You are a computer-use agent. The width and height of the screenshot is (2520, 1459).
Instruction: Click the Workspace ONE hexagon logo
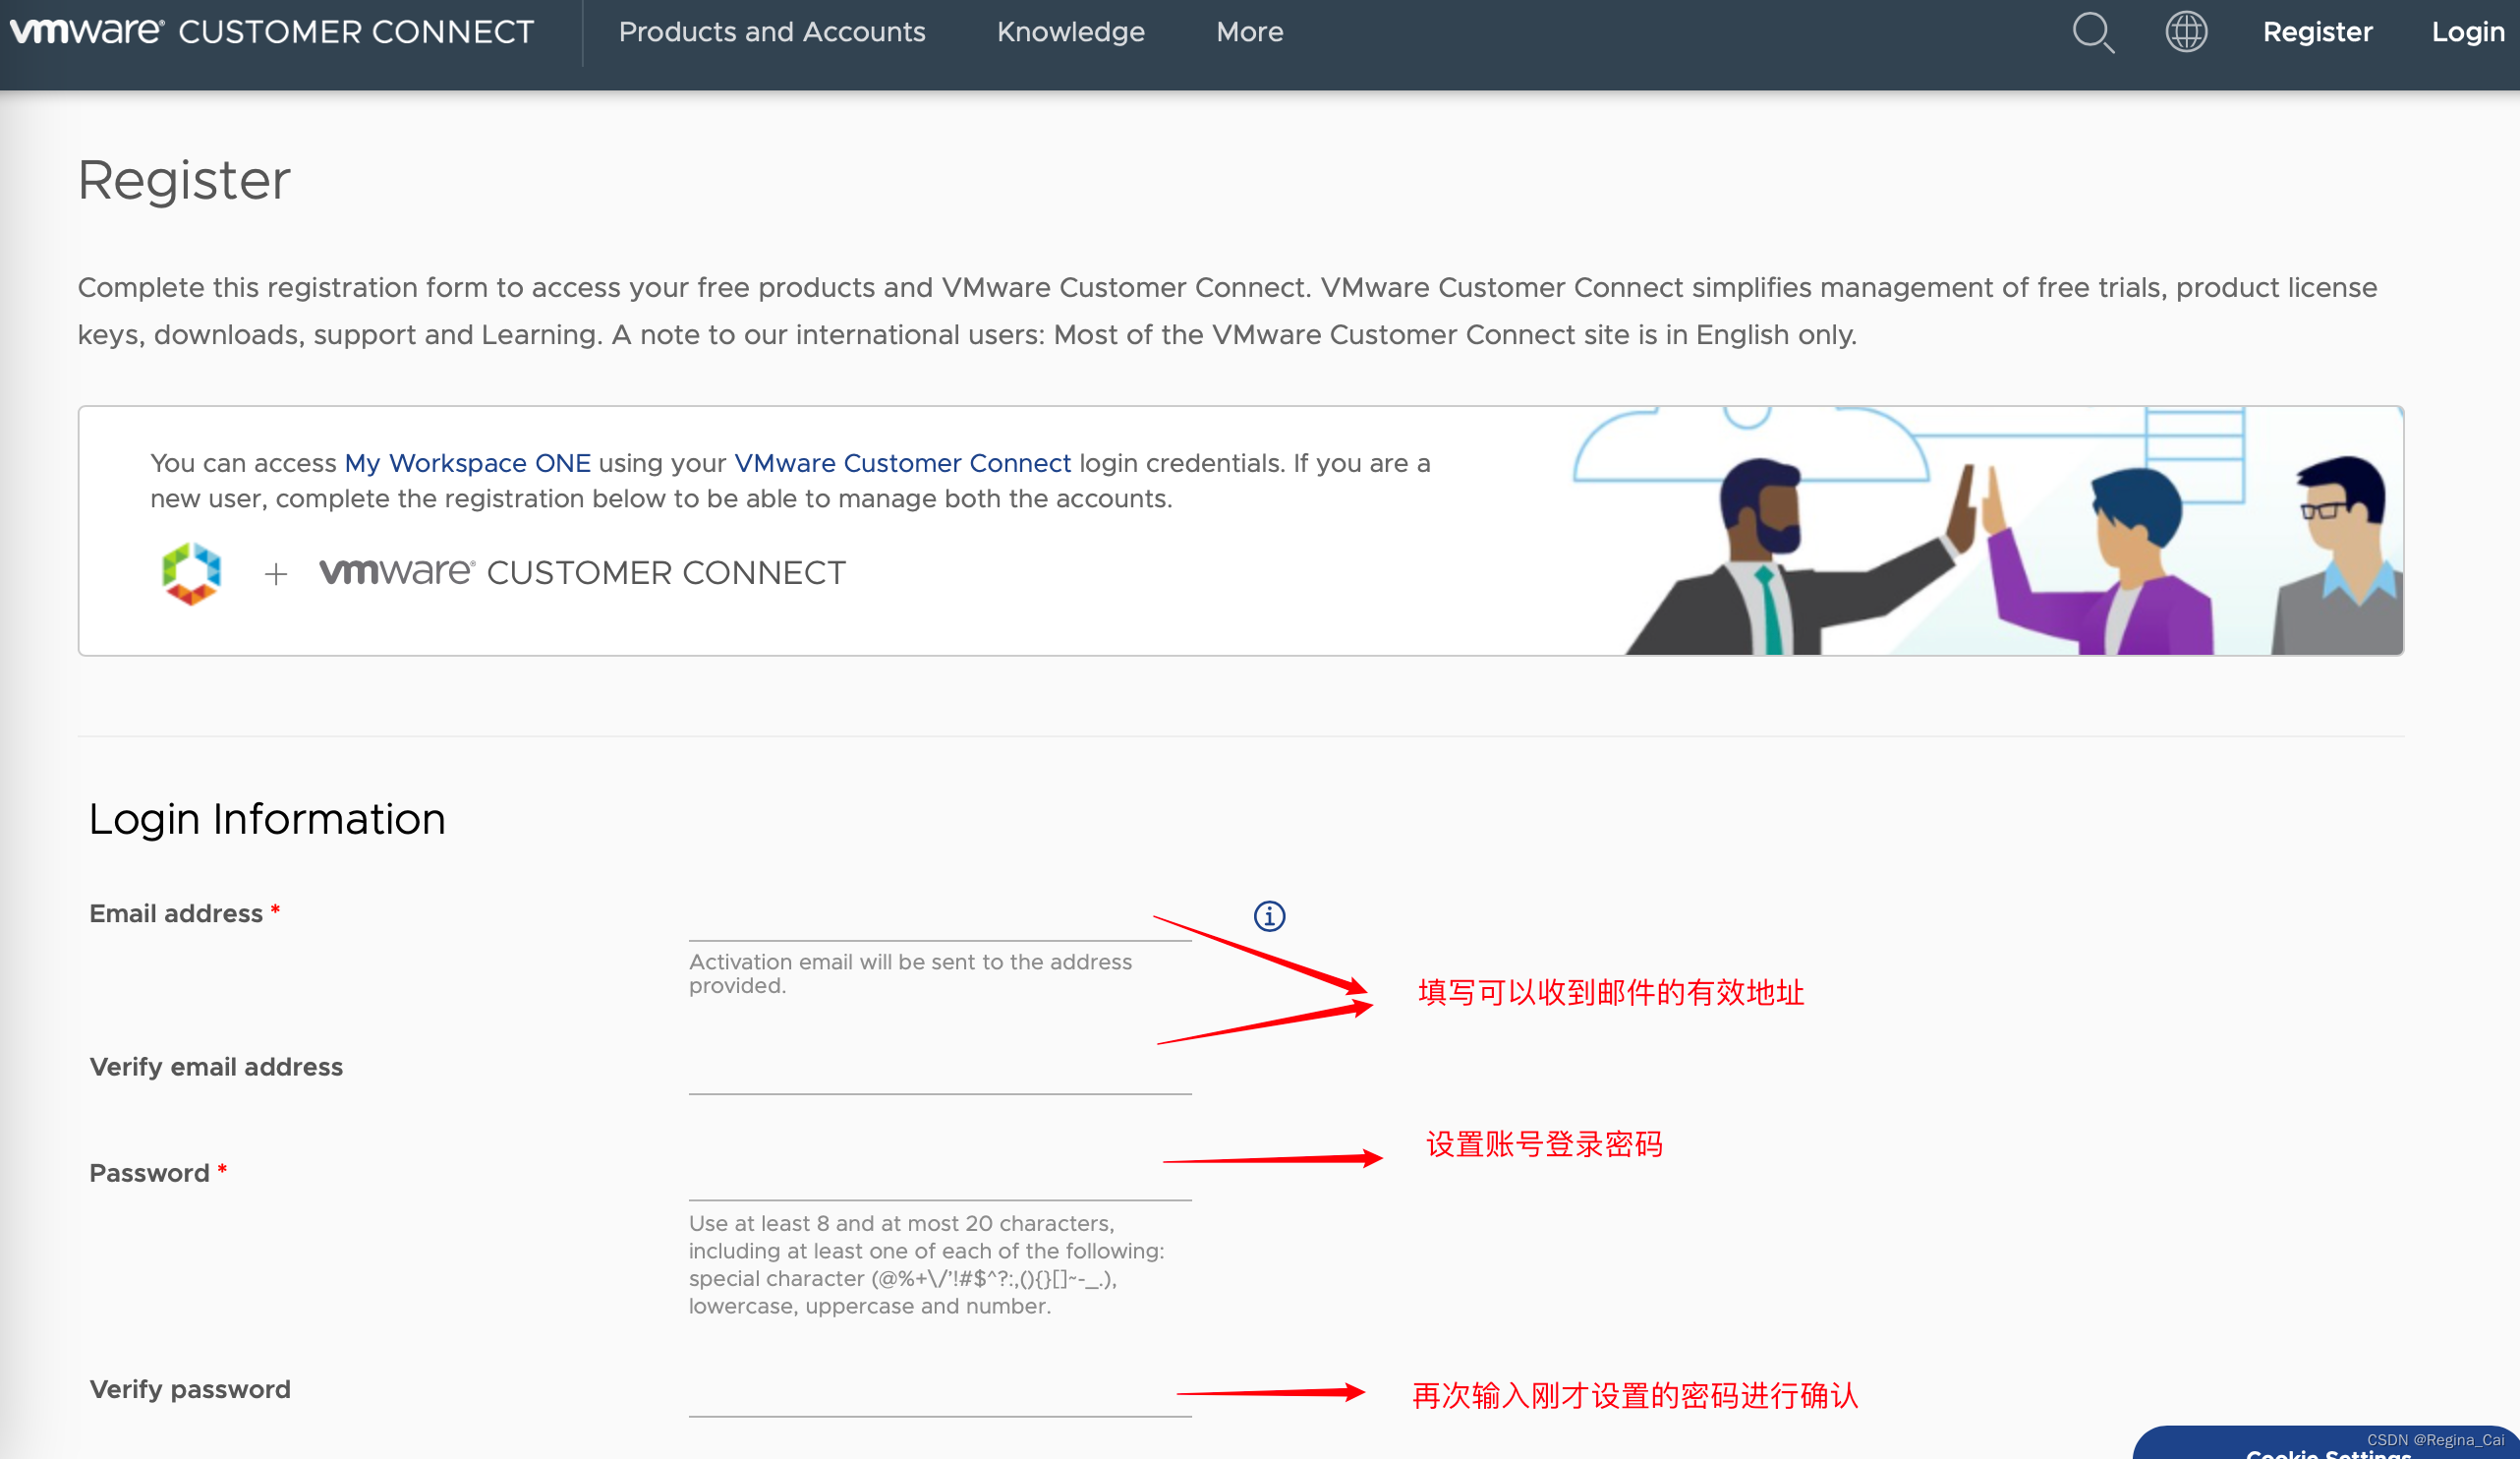click(x=191, y=573)
